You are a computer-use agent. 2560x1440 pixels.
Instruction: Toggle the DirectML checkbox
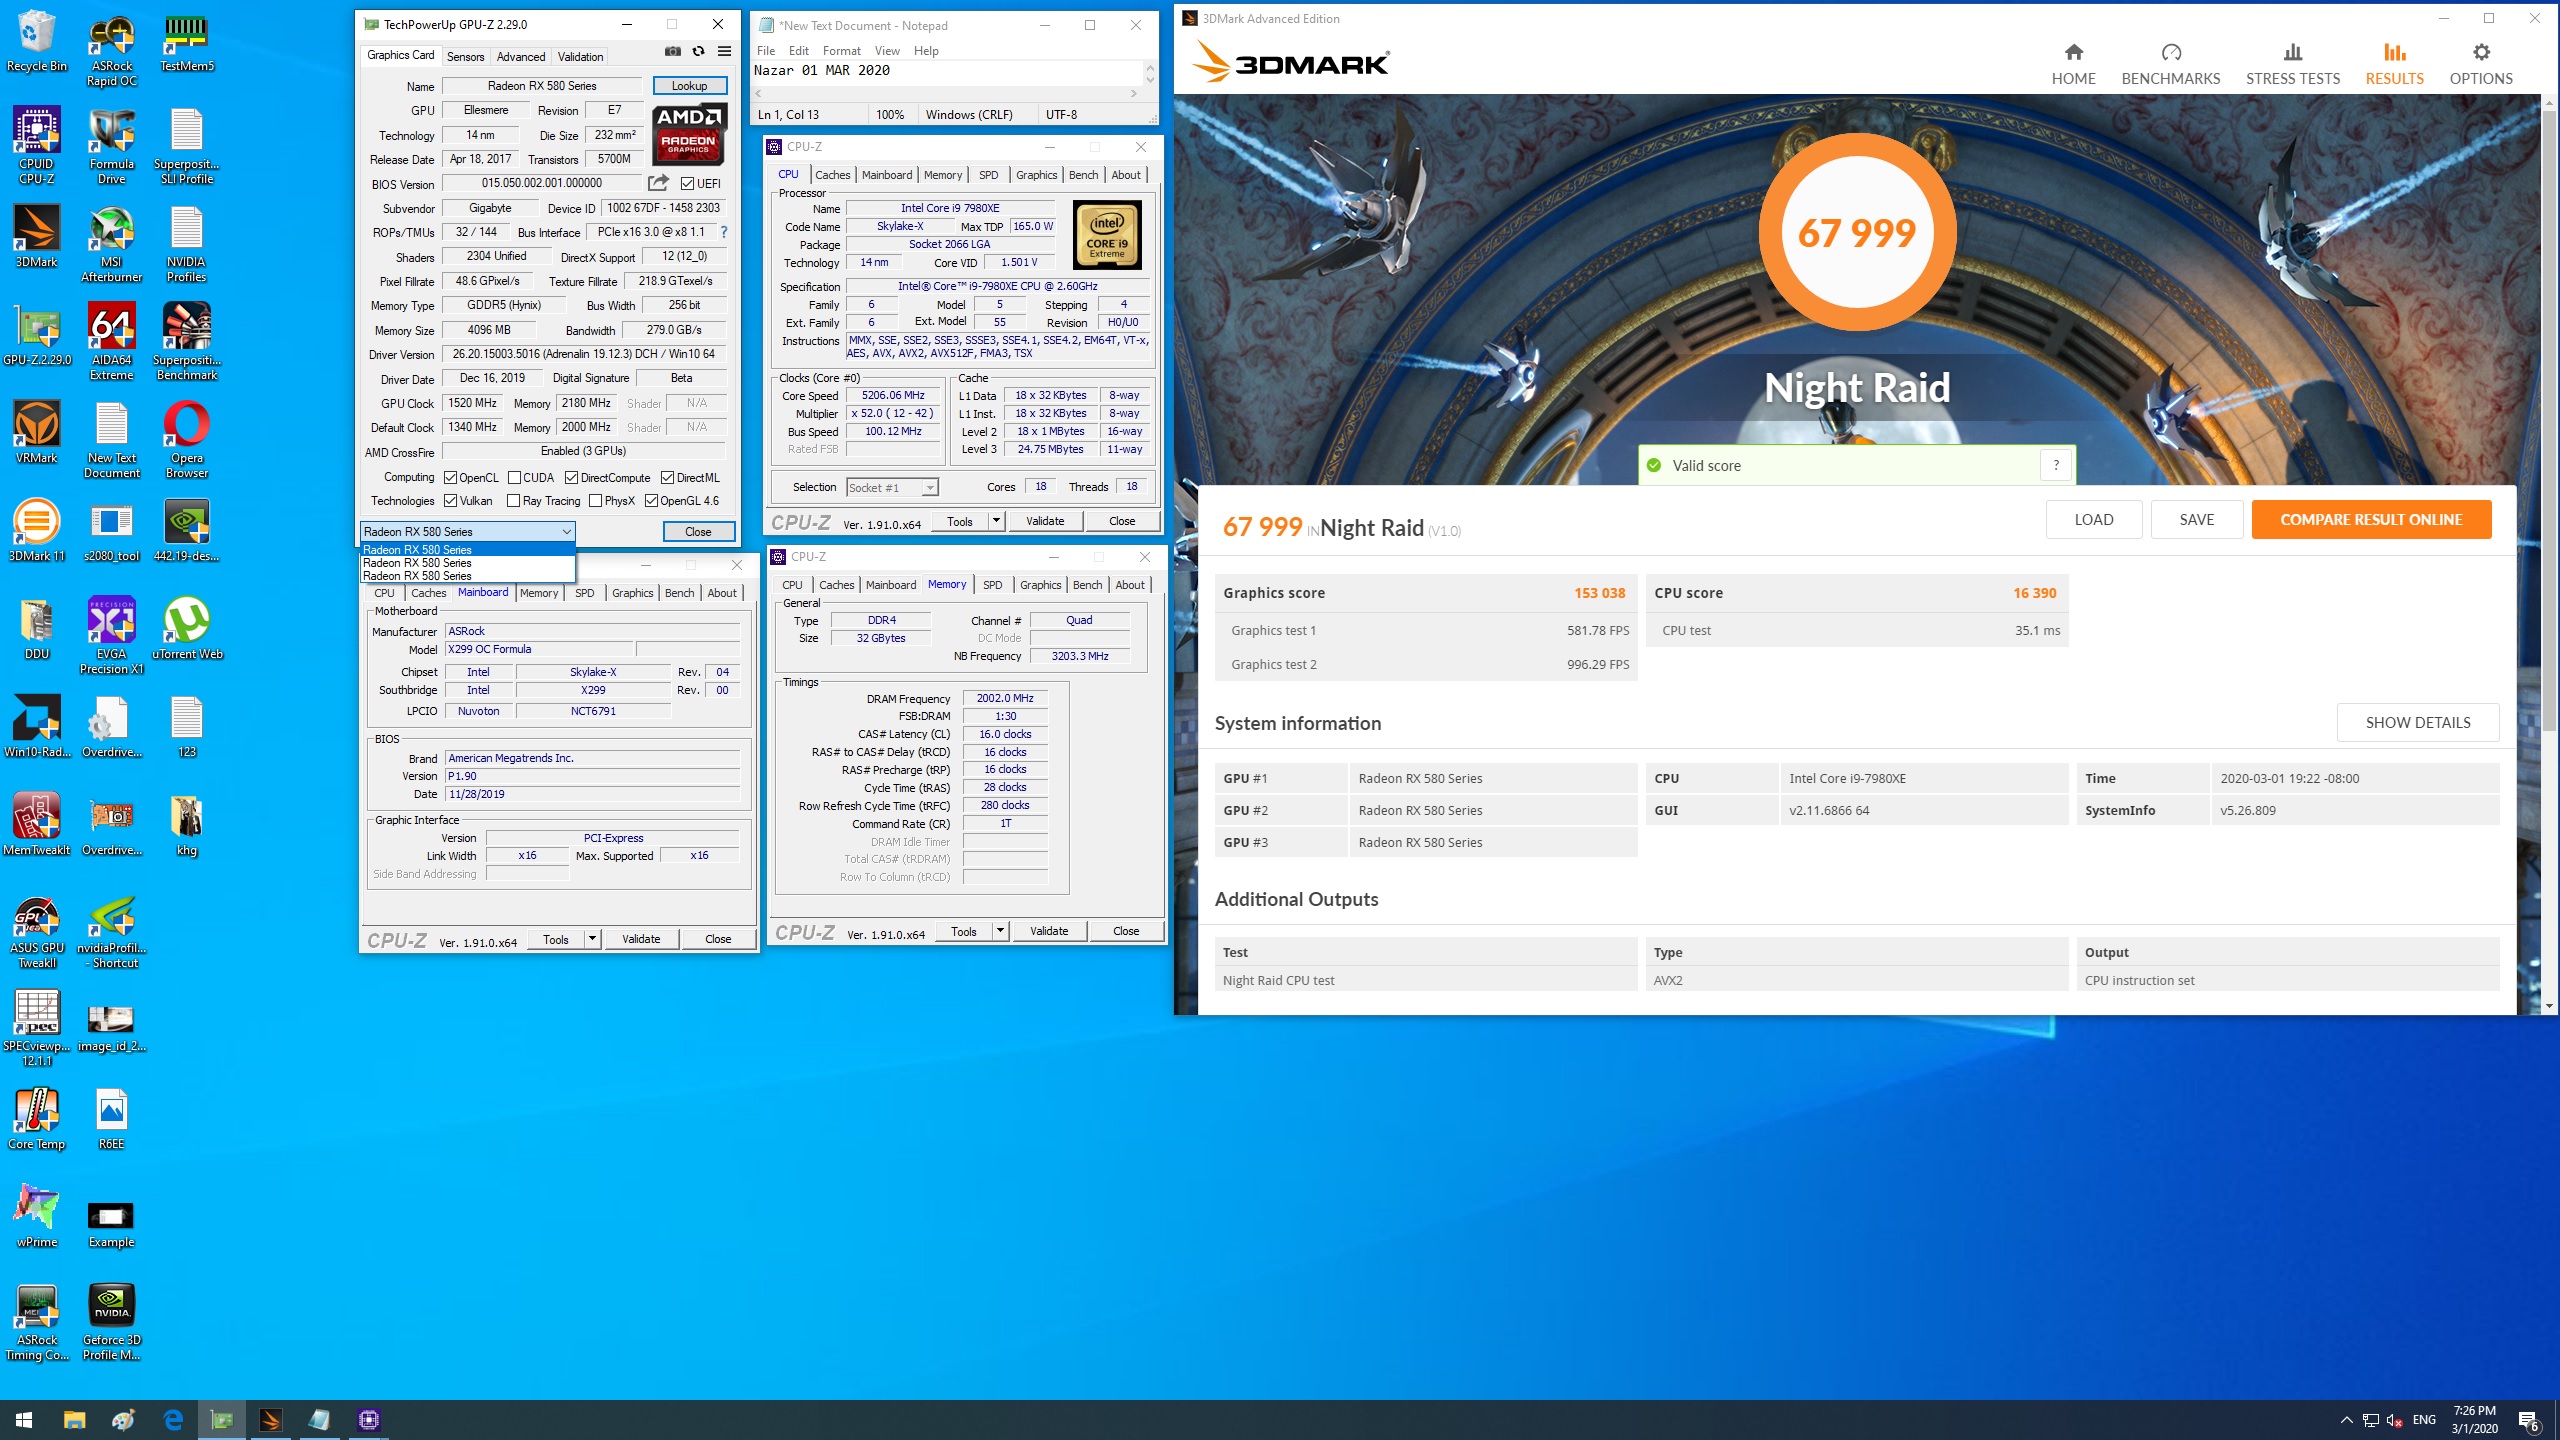(x=667, y=478)
